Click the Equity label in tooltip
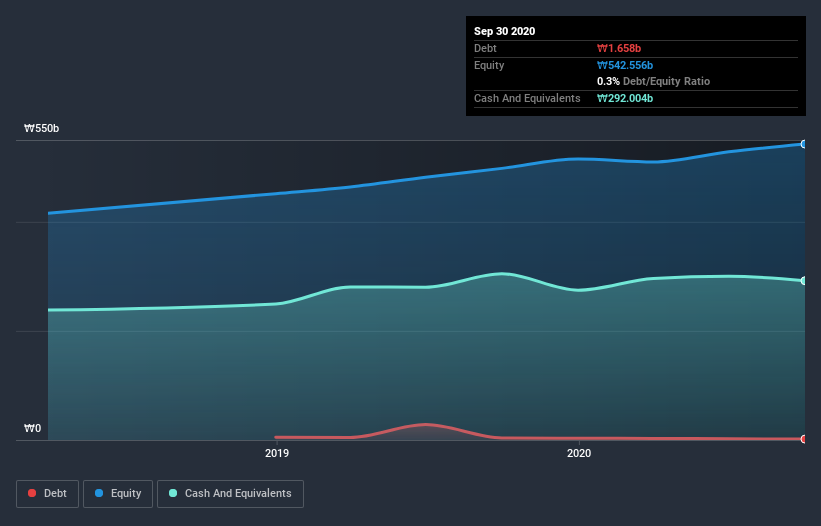Image resolution: width=821 pixels, height=526 pixels. pyautogui.click(x=489, y=65)
